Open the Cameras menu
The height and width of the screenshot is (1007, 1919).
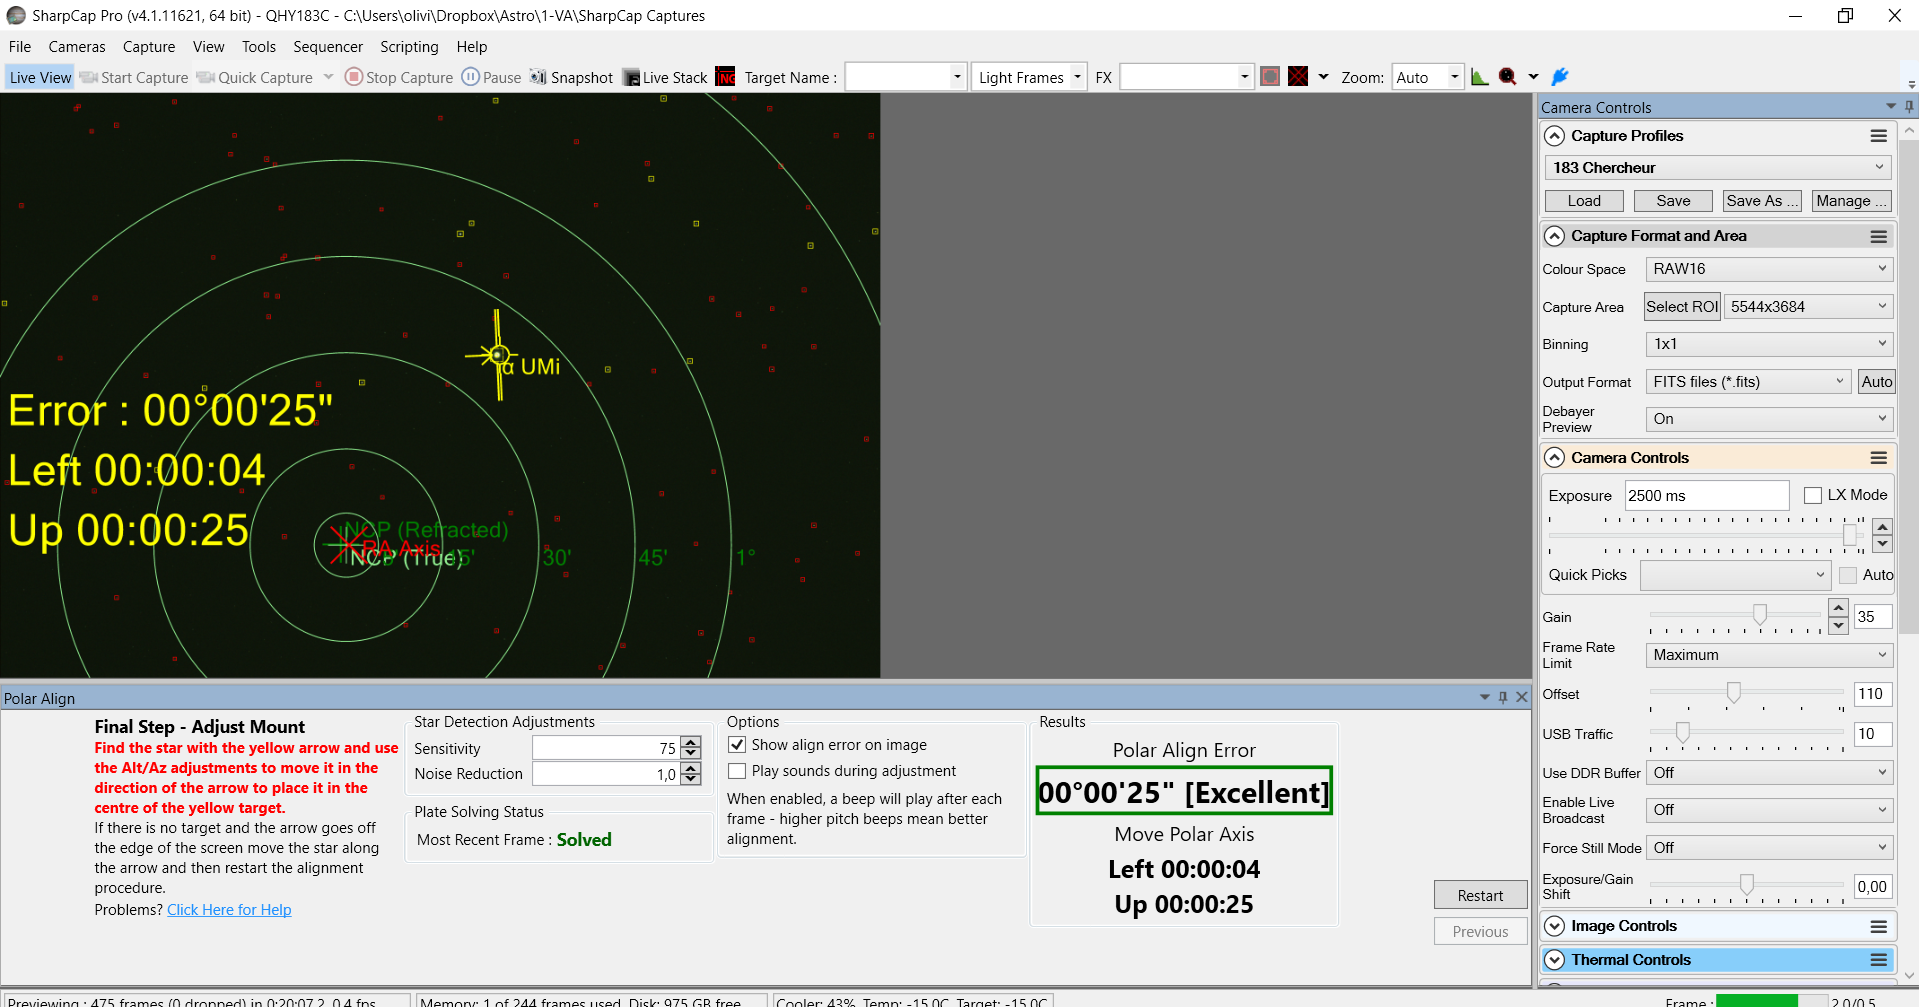[x=77, y=47]
